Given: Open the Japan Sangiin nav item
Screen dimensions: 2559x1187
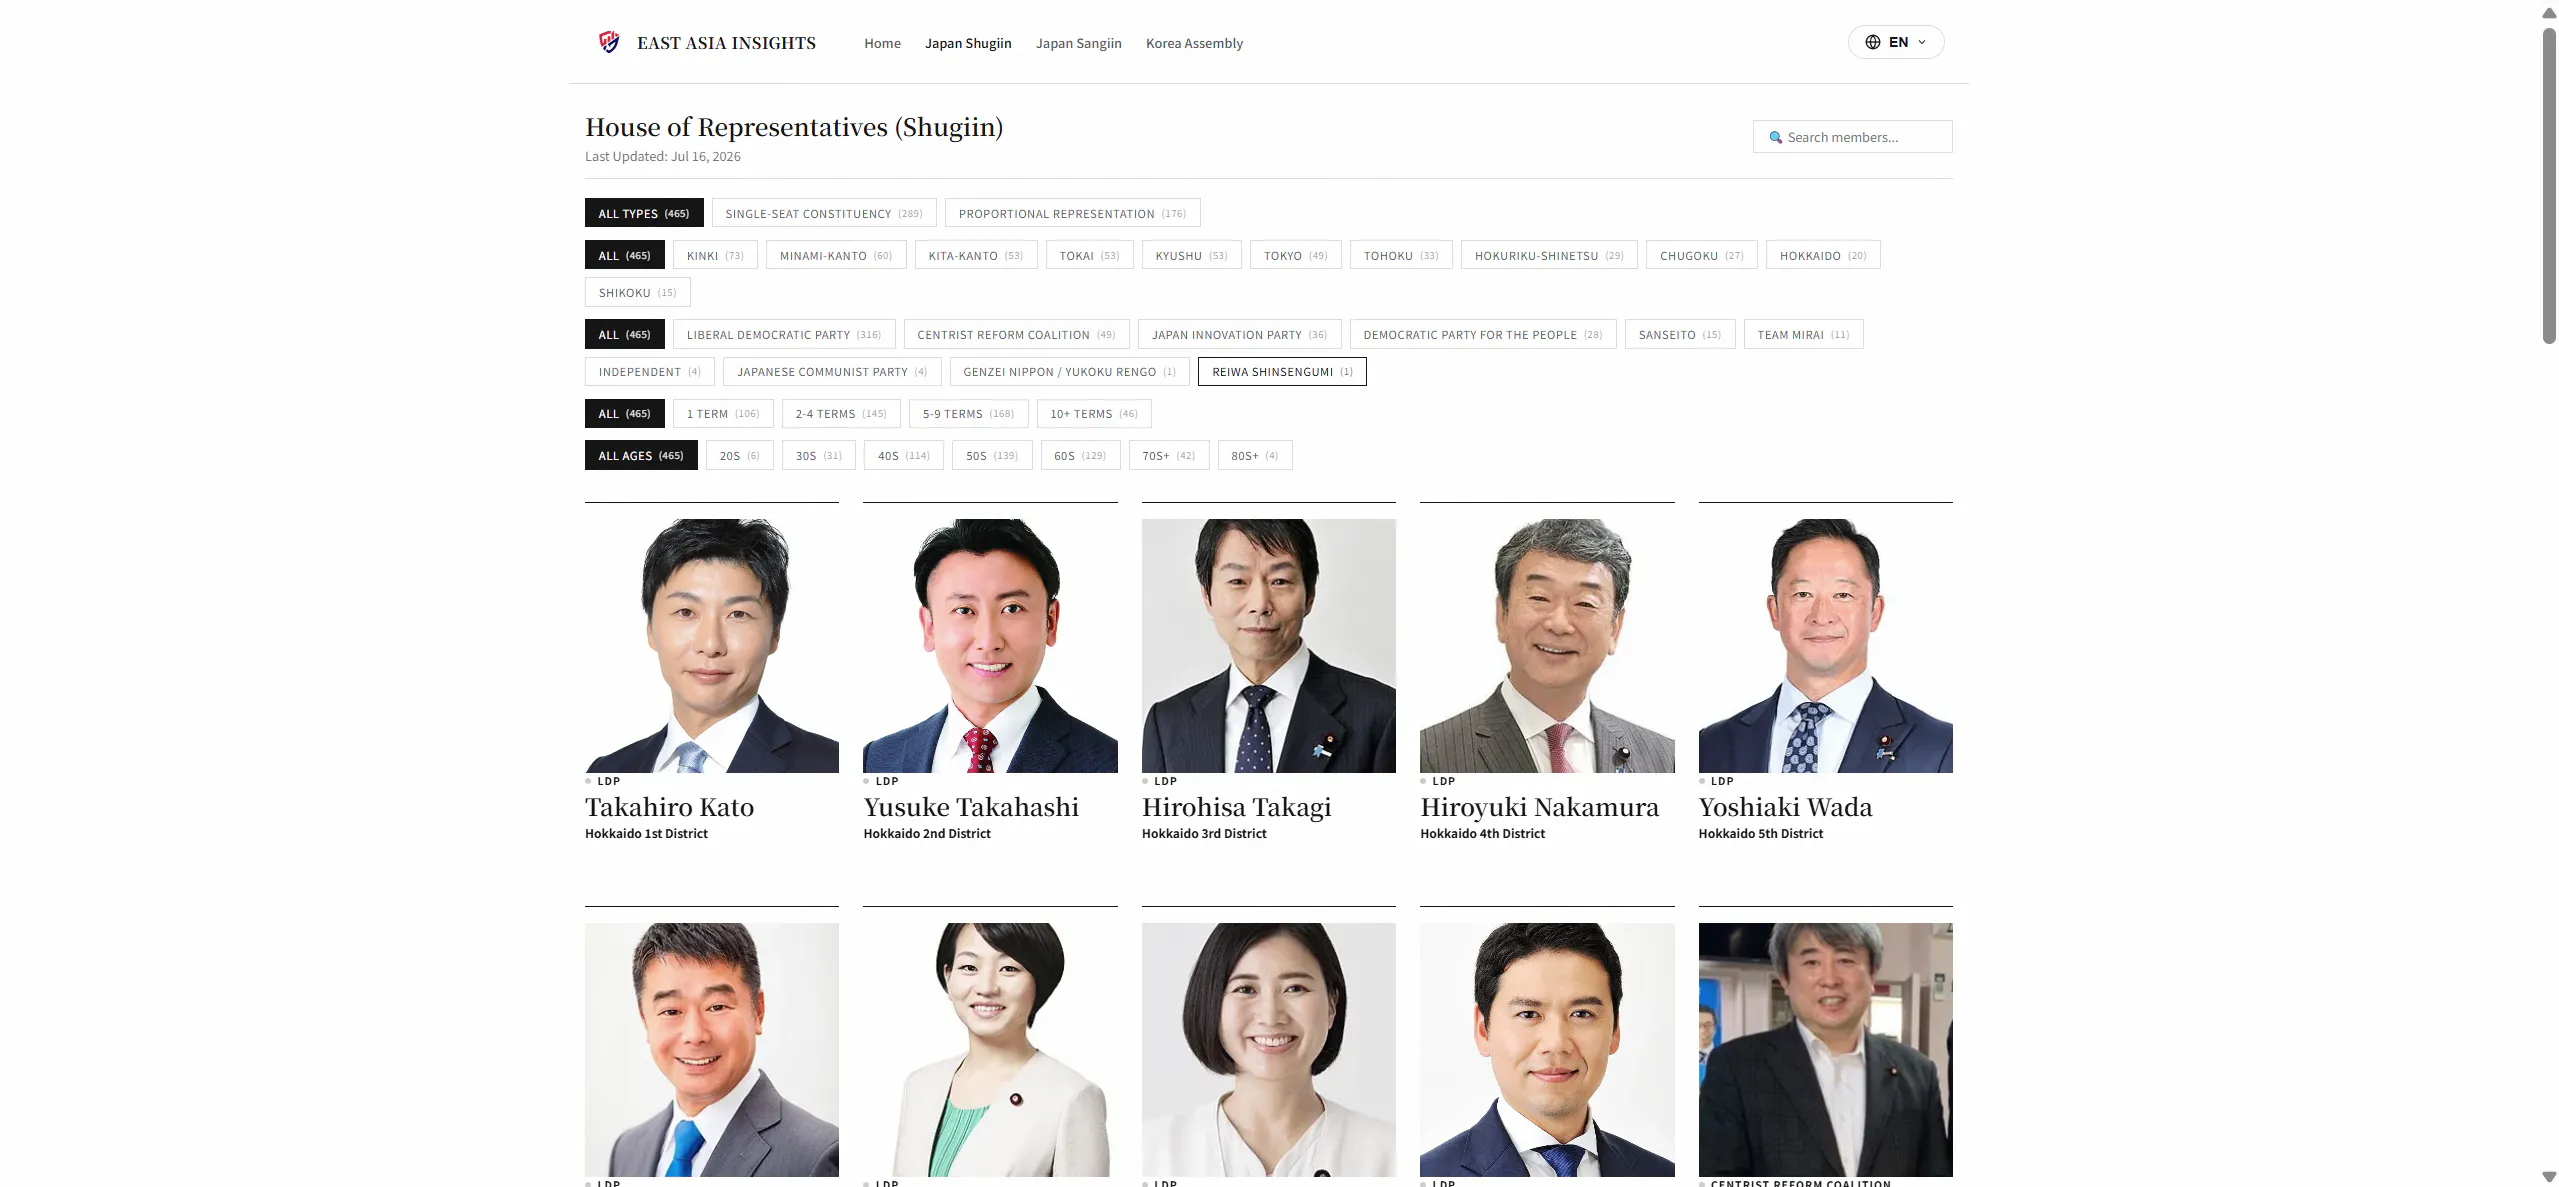Looking at the screenshot, I should (1078, 43).
